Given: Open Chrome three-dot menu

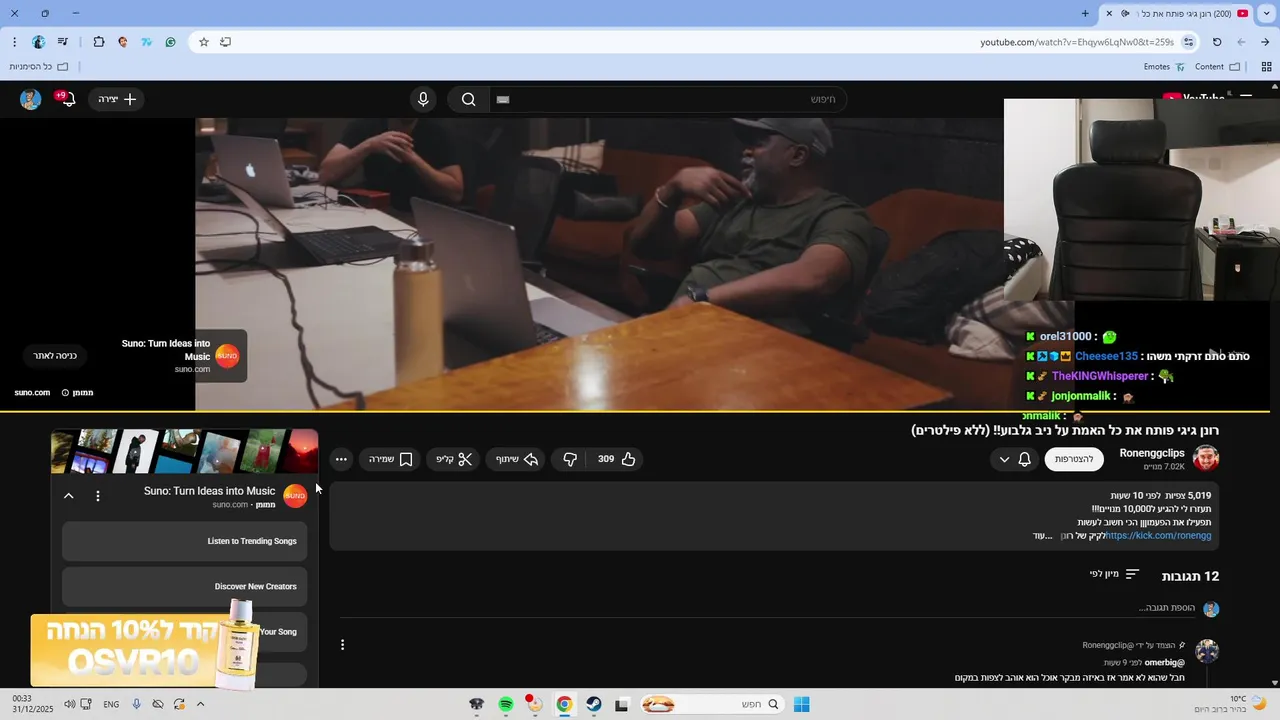Looking at the screenshot, I should [x=14, y=42].
